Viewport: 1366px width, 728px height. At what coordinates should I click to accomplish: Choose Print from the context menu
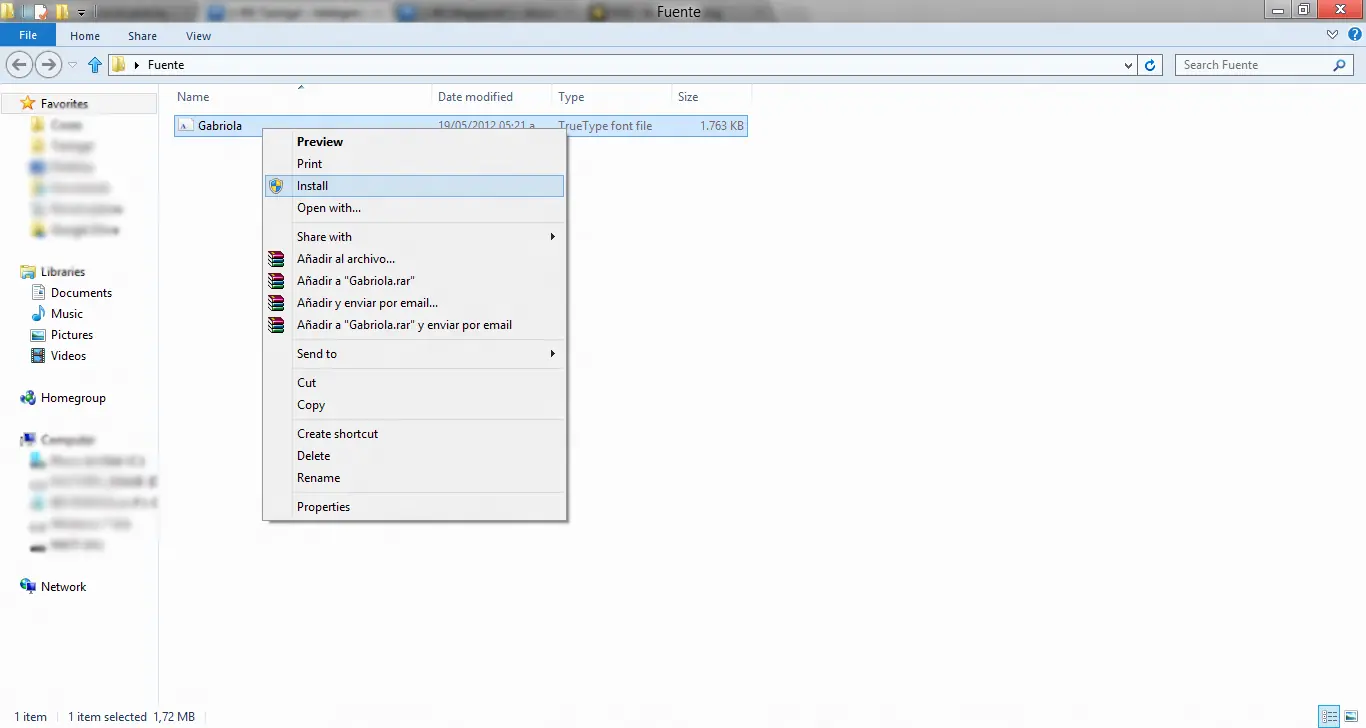pyautogui.click(x=415, y=164)
